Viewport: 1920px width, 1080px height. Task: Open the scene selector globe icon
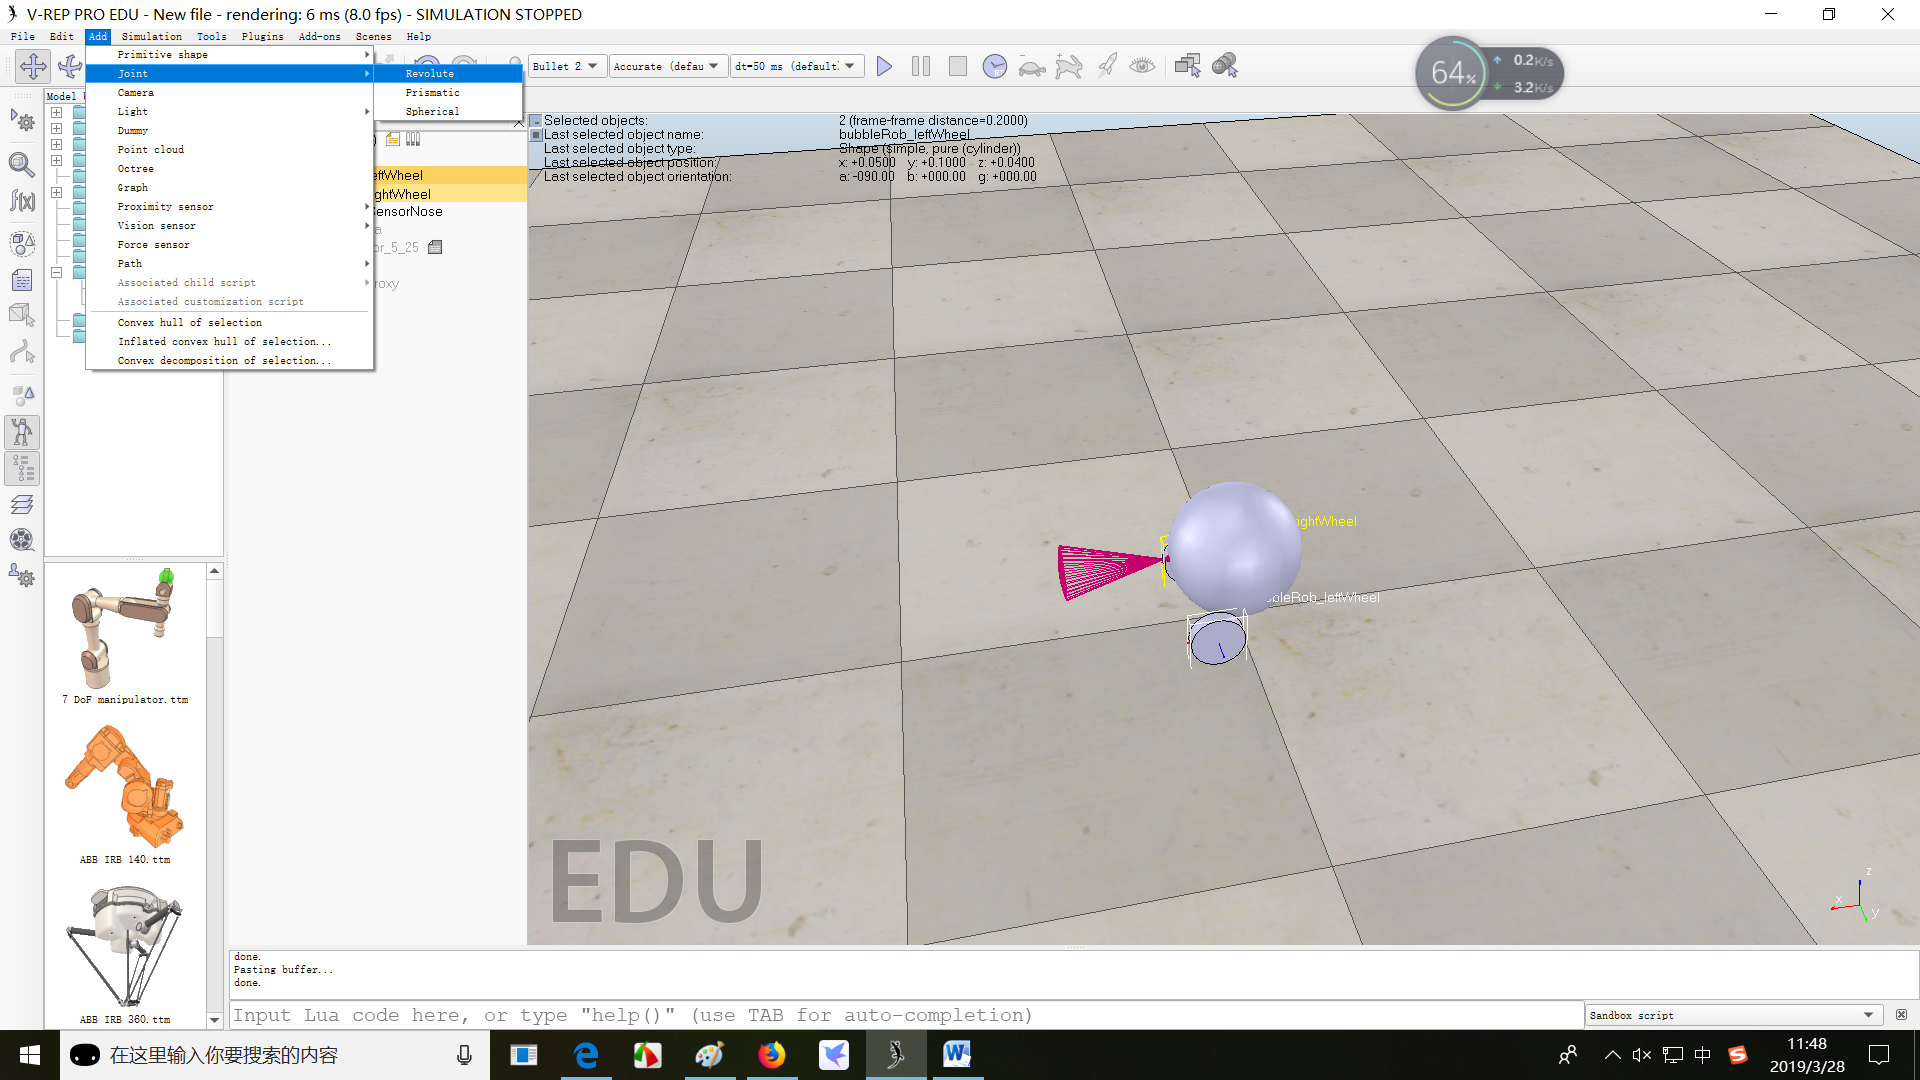pyautogui.click(x=1225, y=66)
